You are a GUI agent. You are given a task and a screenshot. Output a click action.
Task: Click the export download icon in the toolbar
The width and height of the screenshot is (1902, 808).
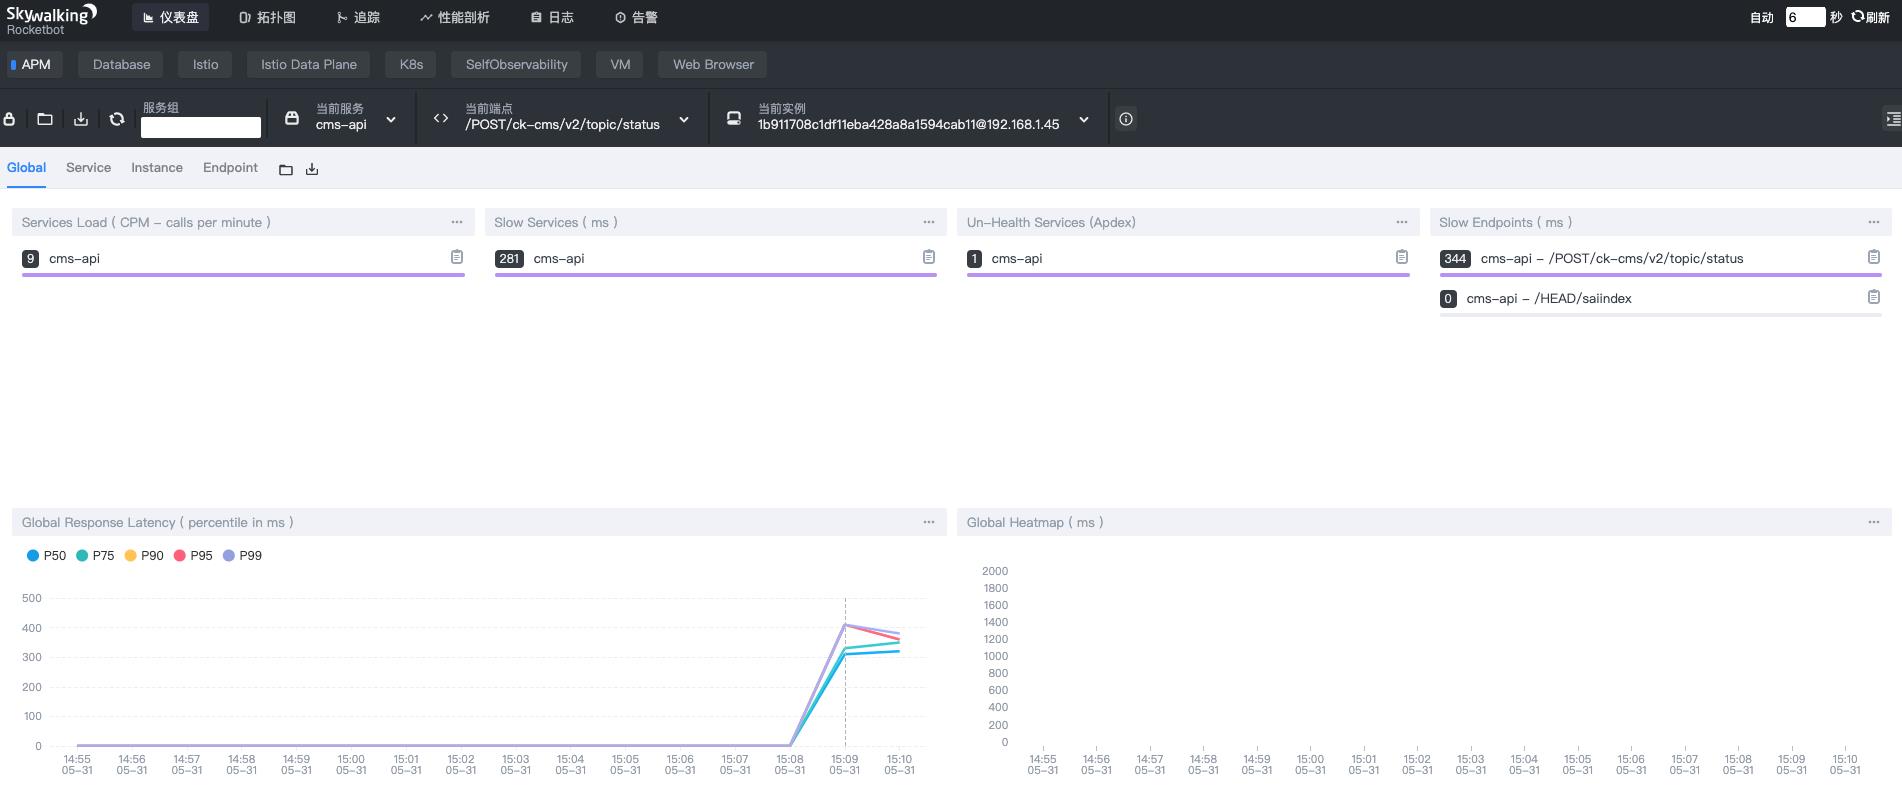81,119
